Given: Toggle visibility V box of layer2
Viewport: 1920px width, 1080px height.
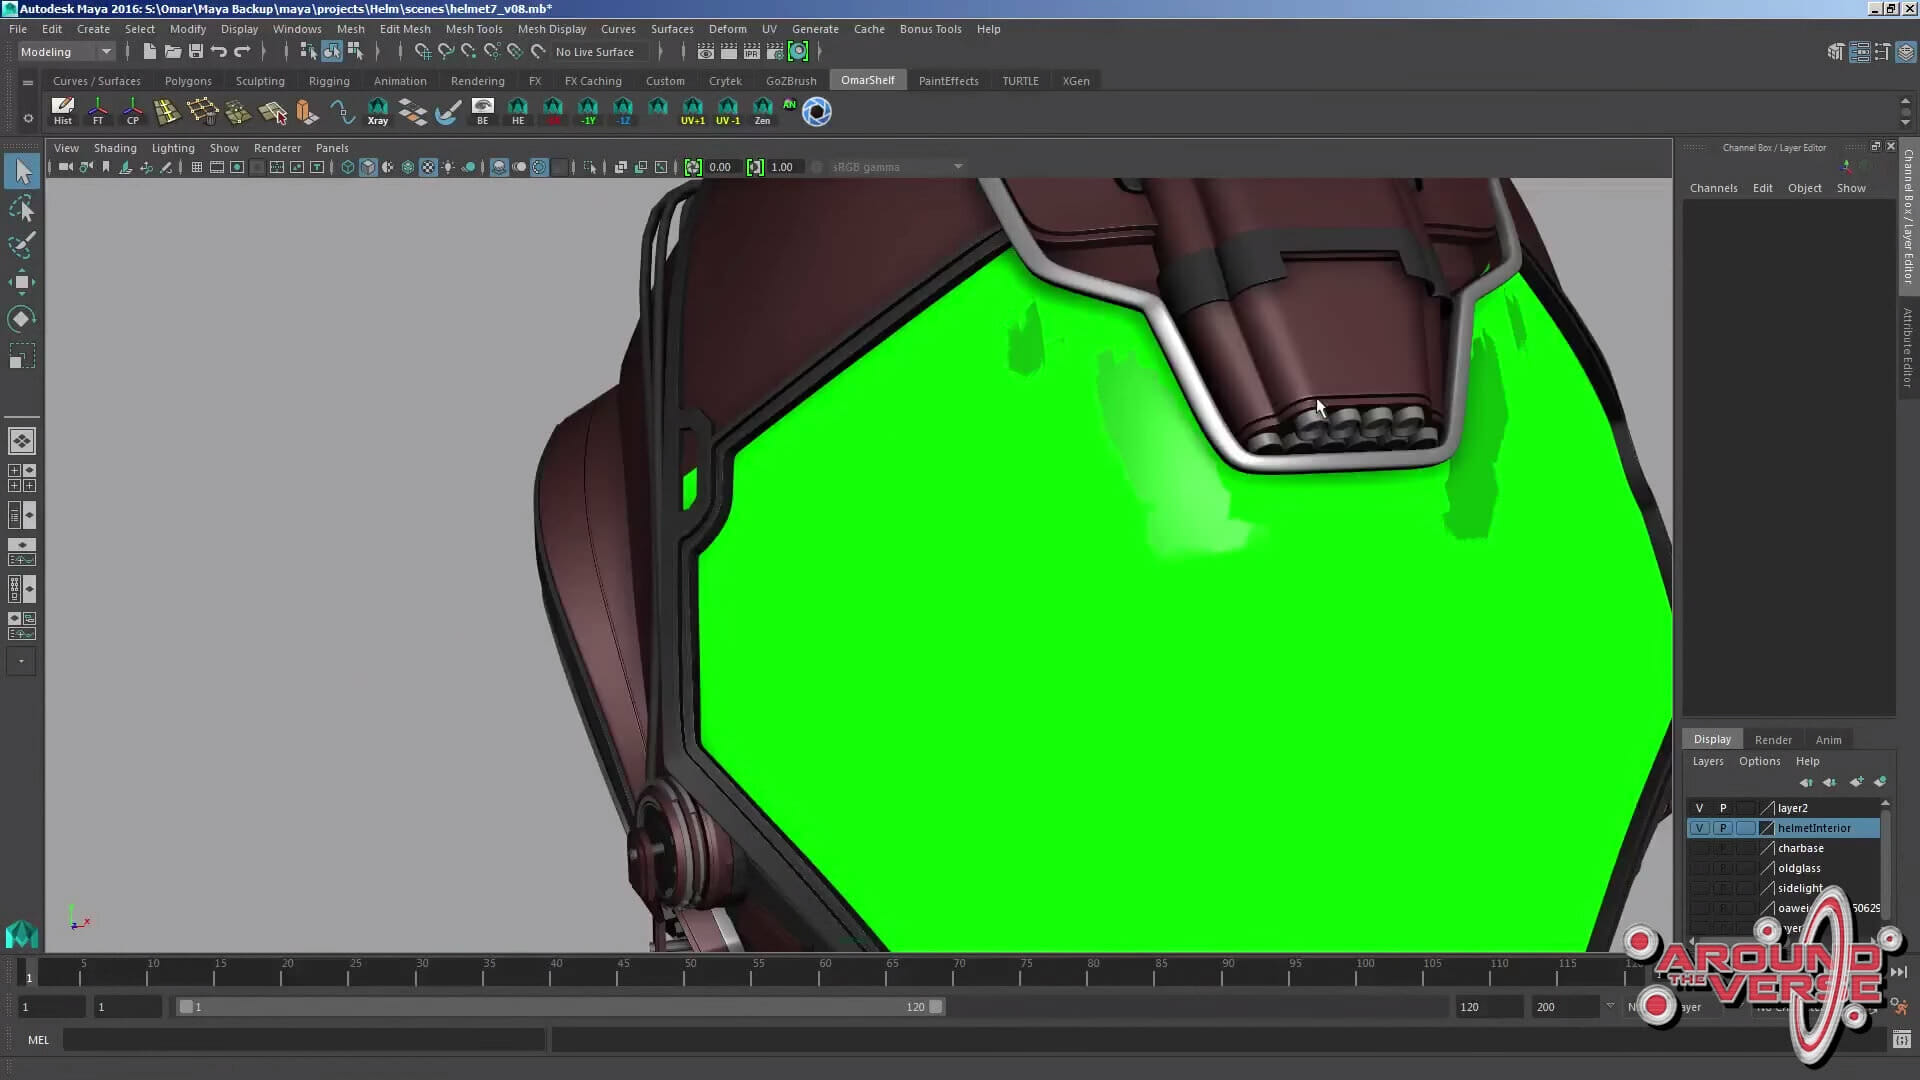Looking at the screenshot, I should (1699, 808).
